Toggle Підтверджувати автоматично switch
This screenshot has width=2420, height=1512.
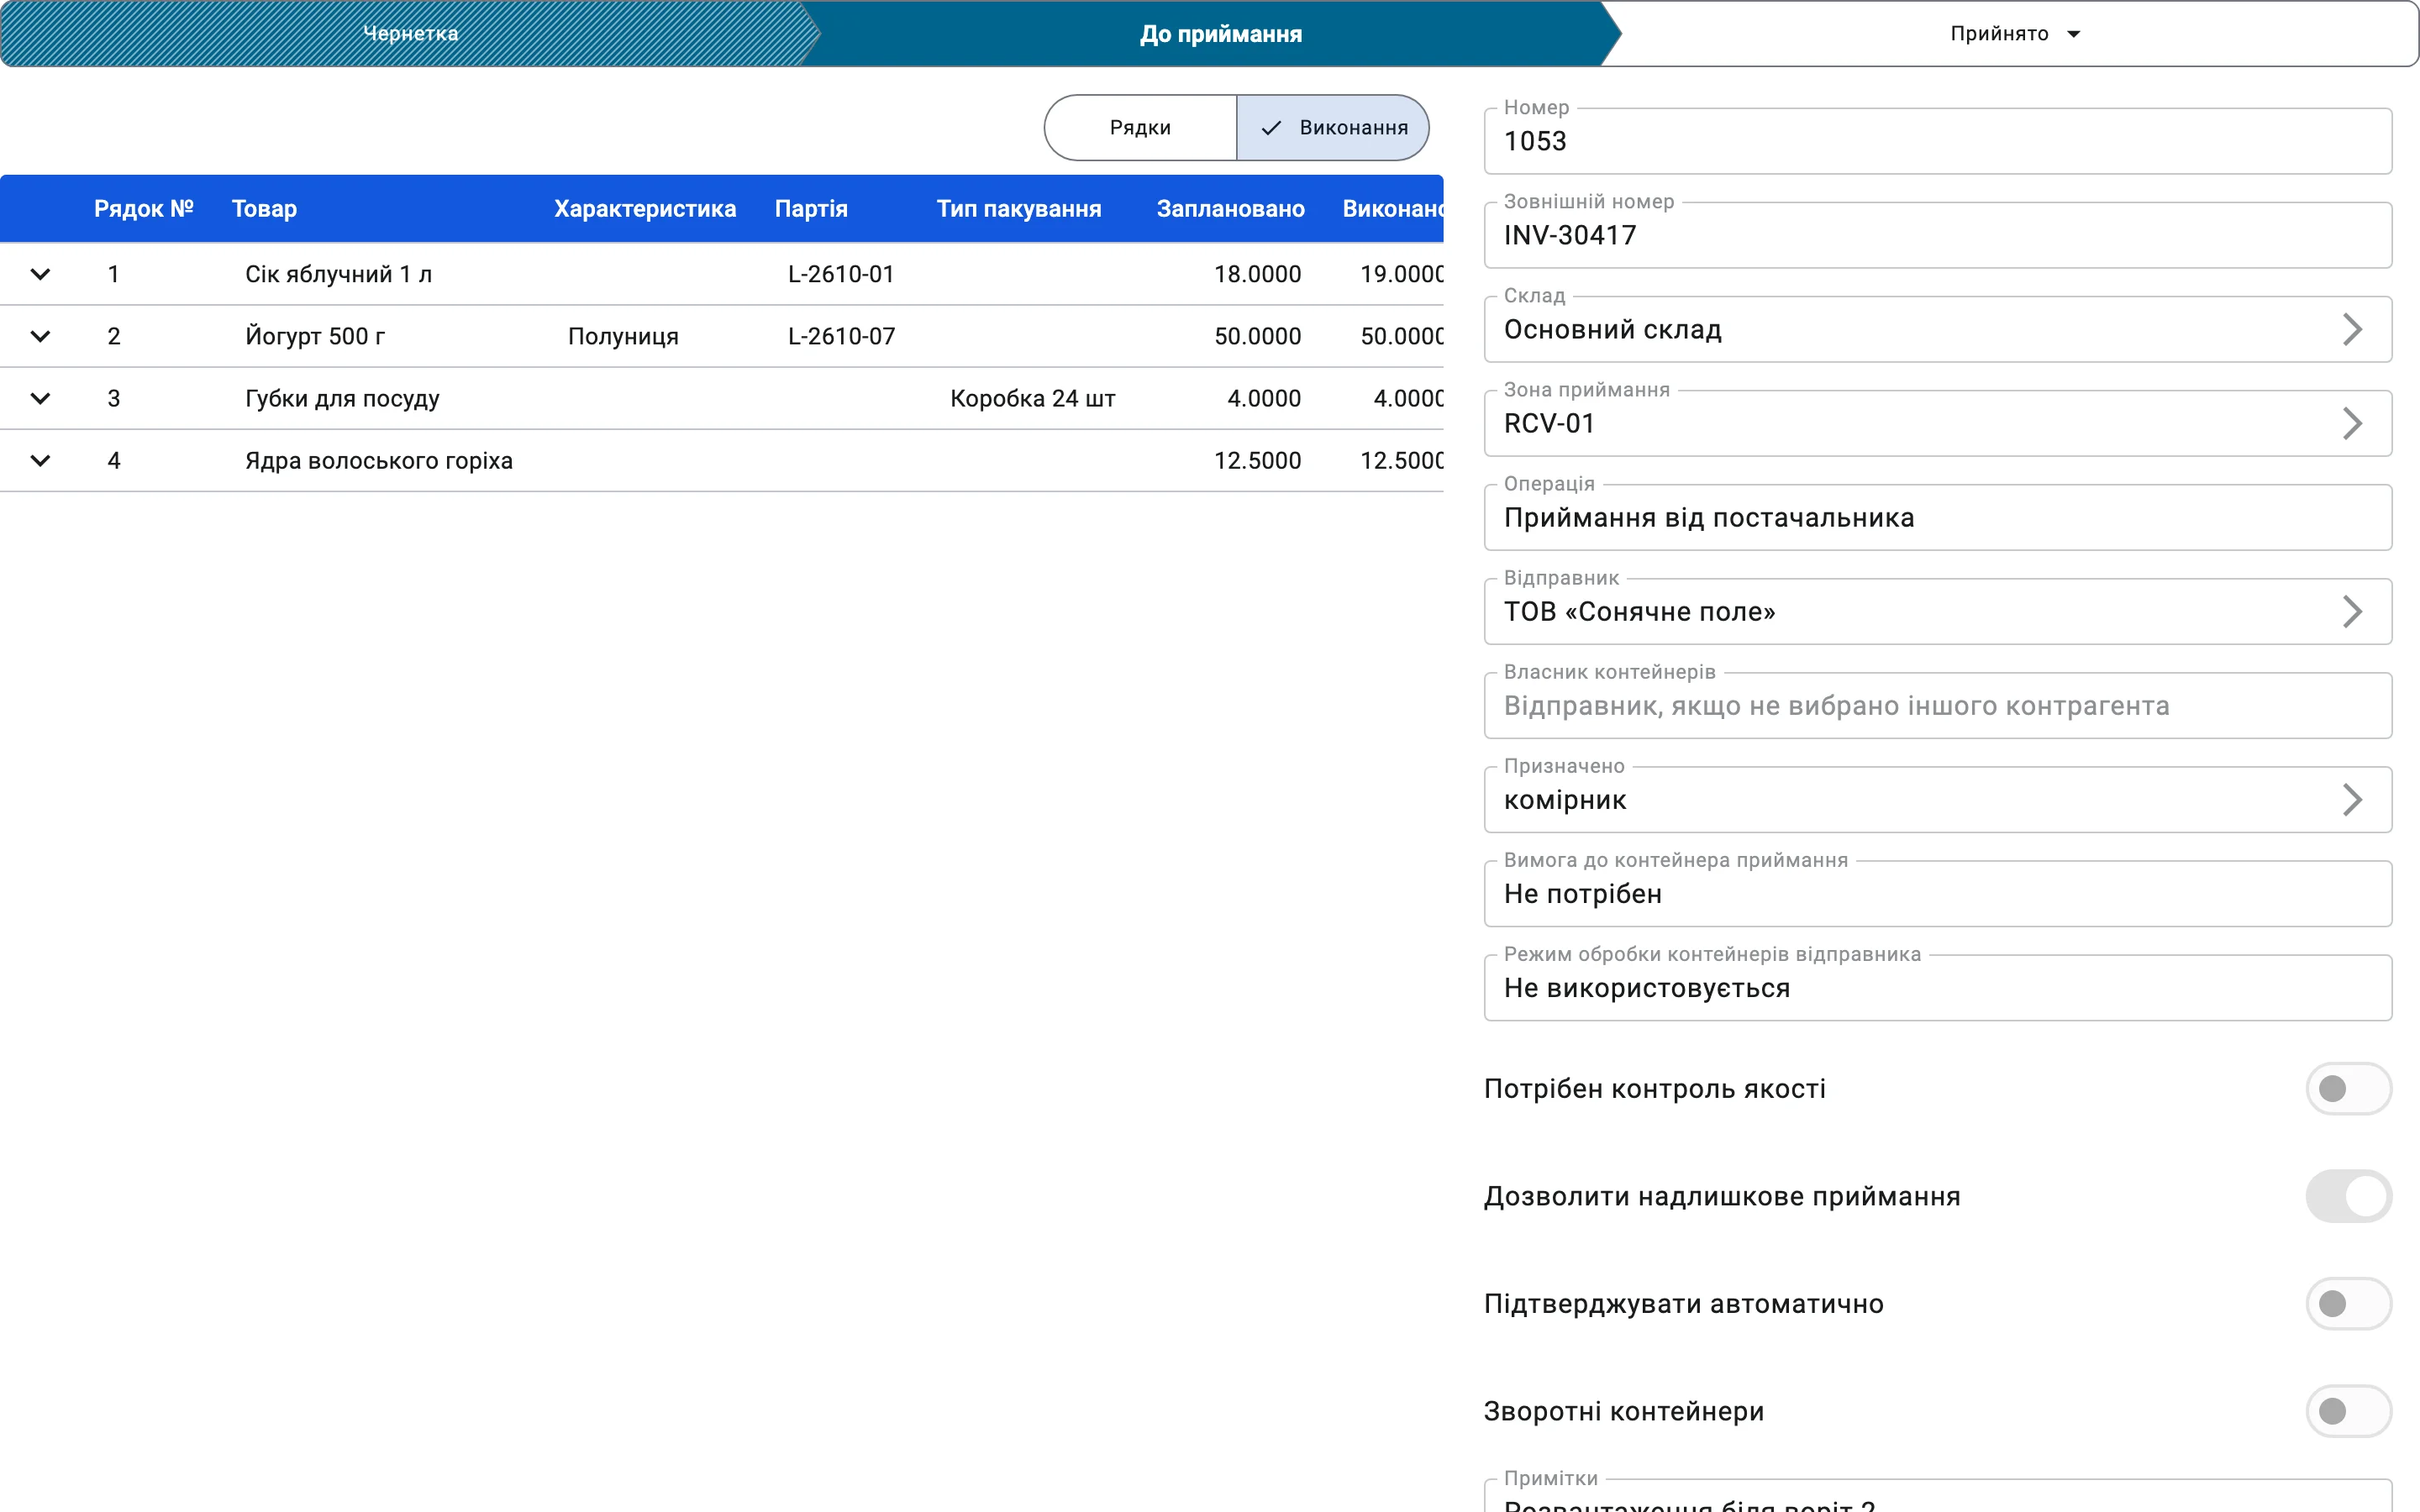coord(2348,1303)
